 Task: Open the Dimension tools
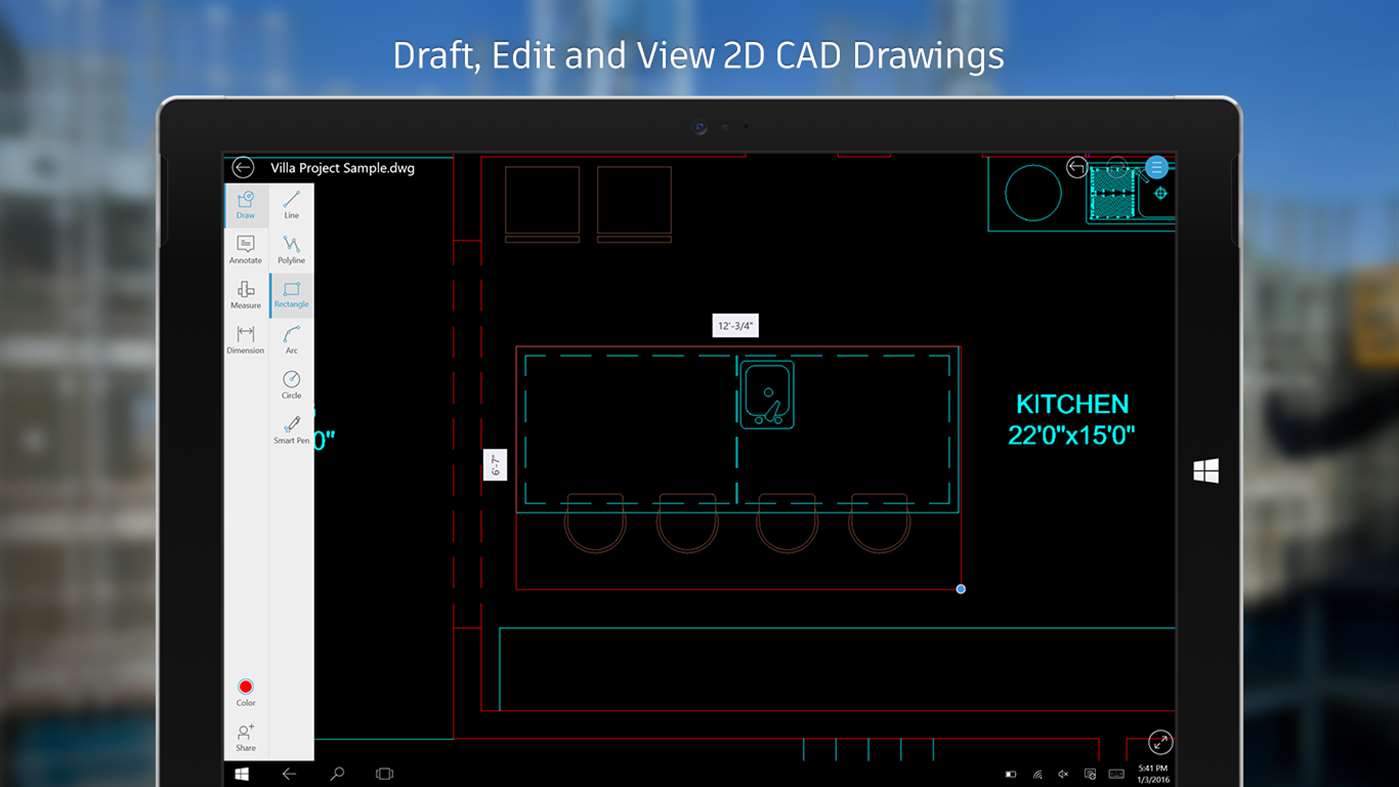coord(246,340)
